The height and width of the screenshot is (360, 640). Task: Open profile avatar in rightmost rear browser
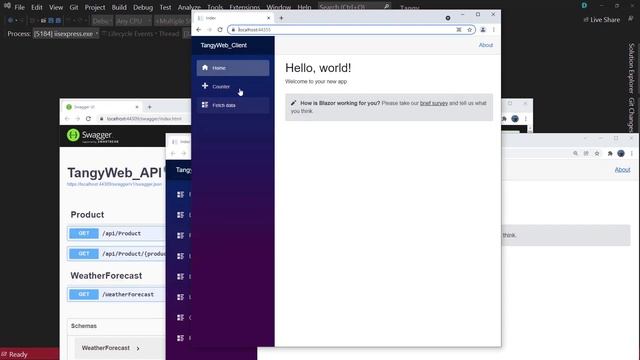(621, 153)
